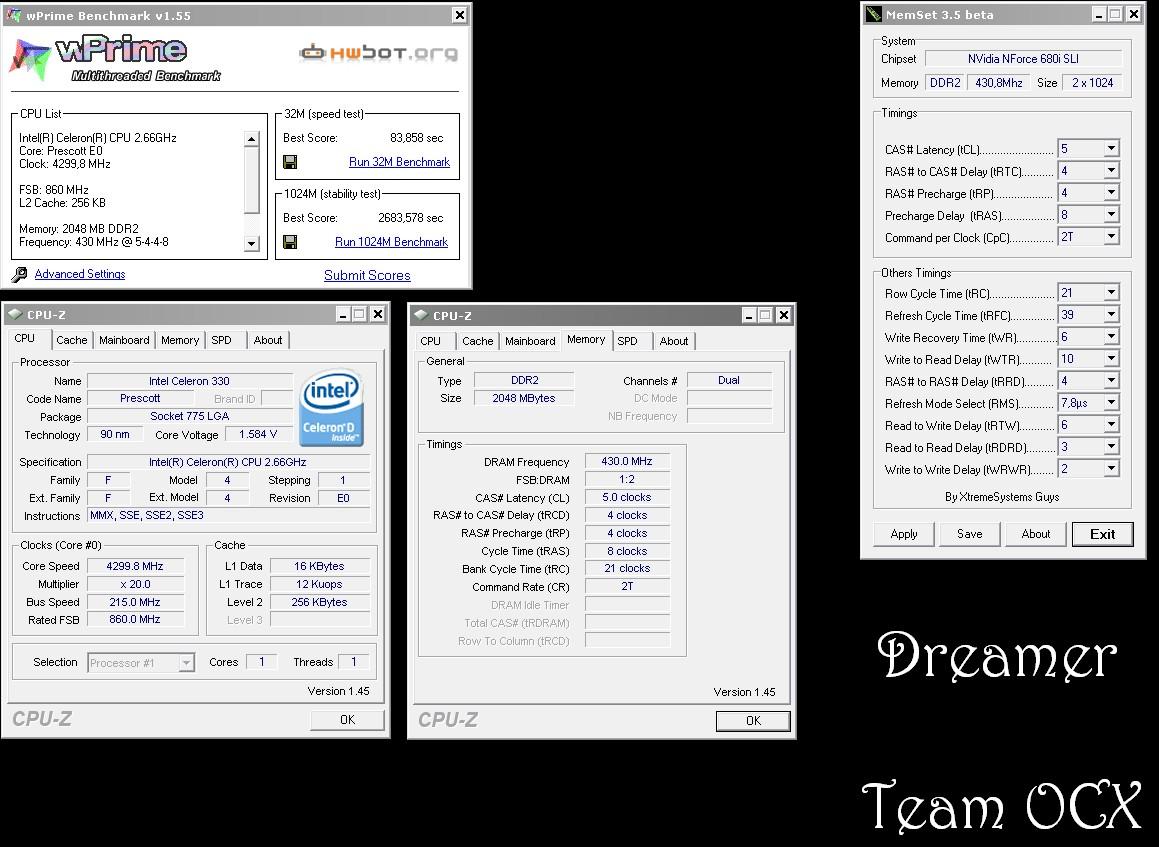Click scroll down arrow in CPU List
This screenshot has height=847, width=1159.
pyautogui.click(x=251, y=243)
